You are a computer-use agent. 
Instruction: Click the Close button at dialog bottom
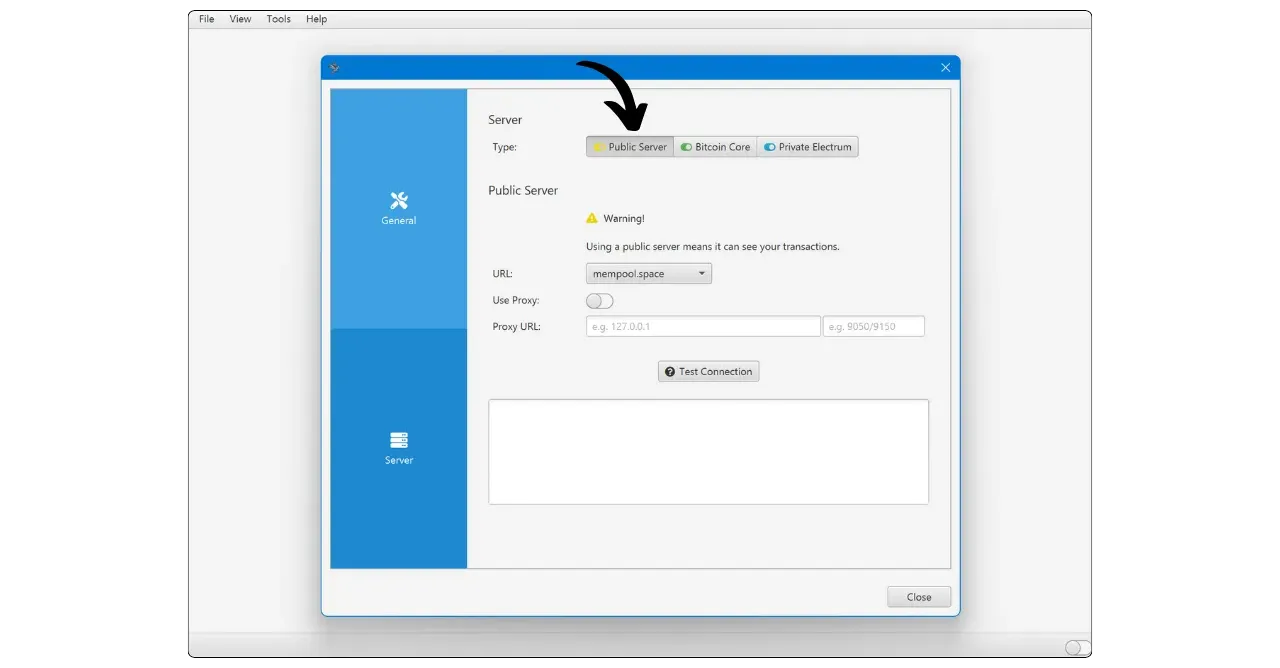coord(918,597)
